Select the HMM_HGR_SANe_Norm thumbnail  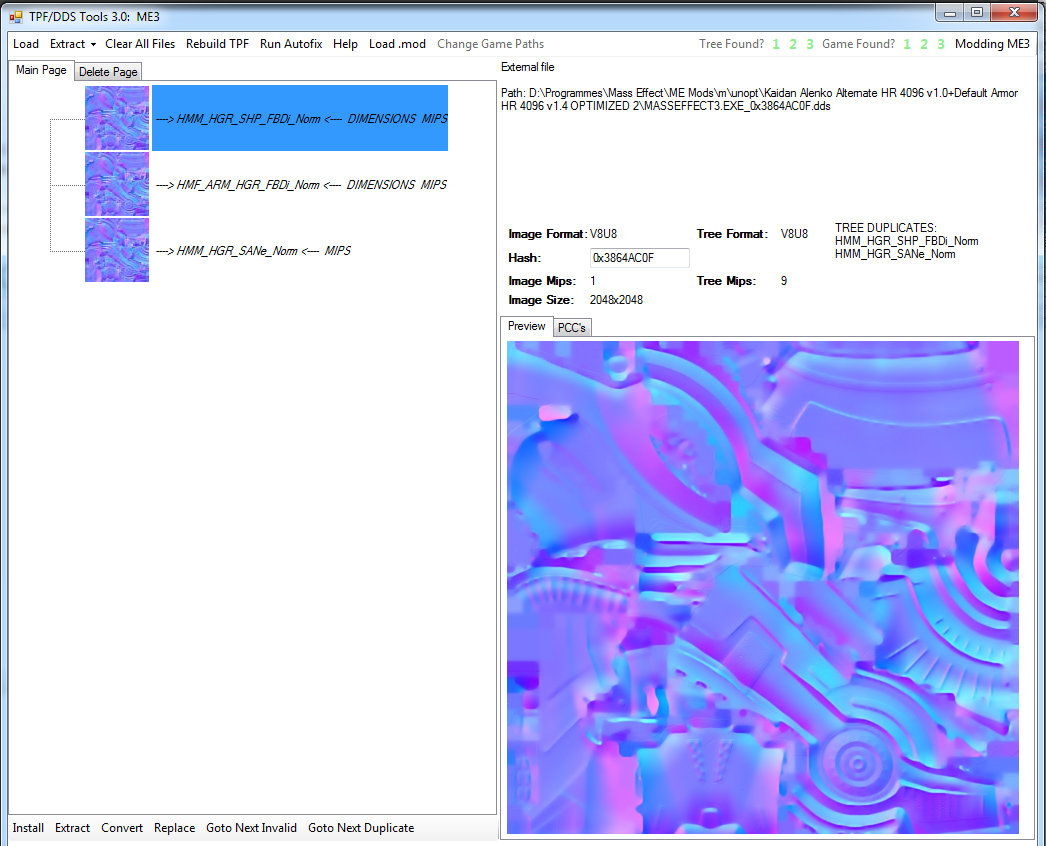[x=117, y=250]
